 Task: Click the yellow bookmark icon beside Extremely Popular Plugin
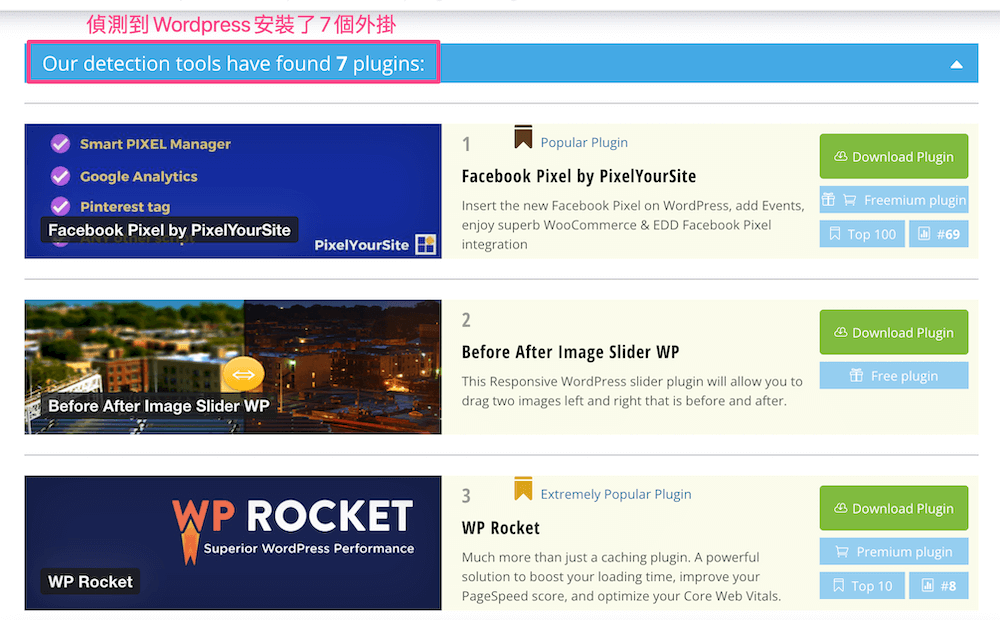(x=523, y=489)
